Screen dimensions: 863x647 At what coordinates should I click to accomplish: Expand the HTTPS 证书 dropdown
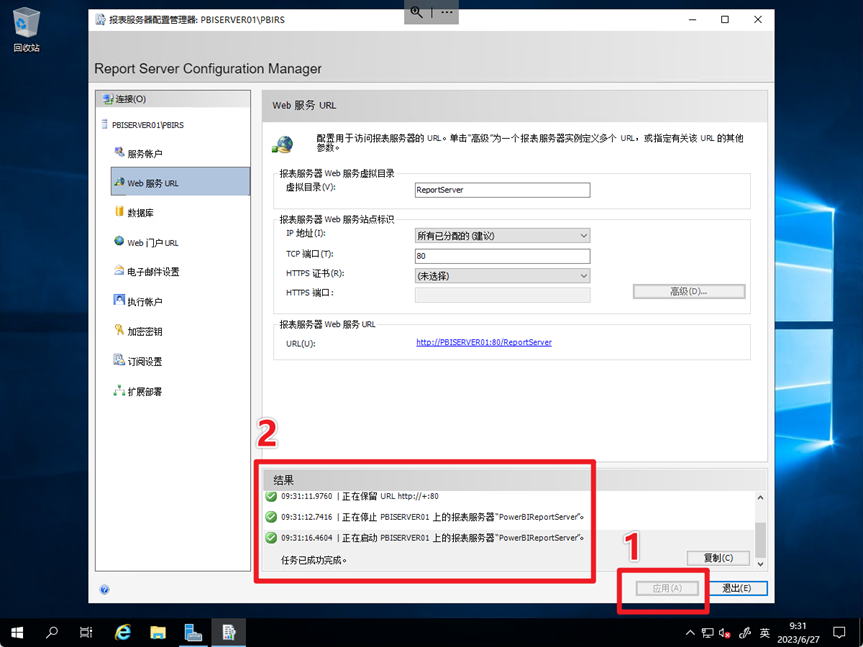pos(502,276)
